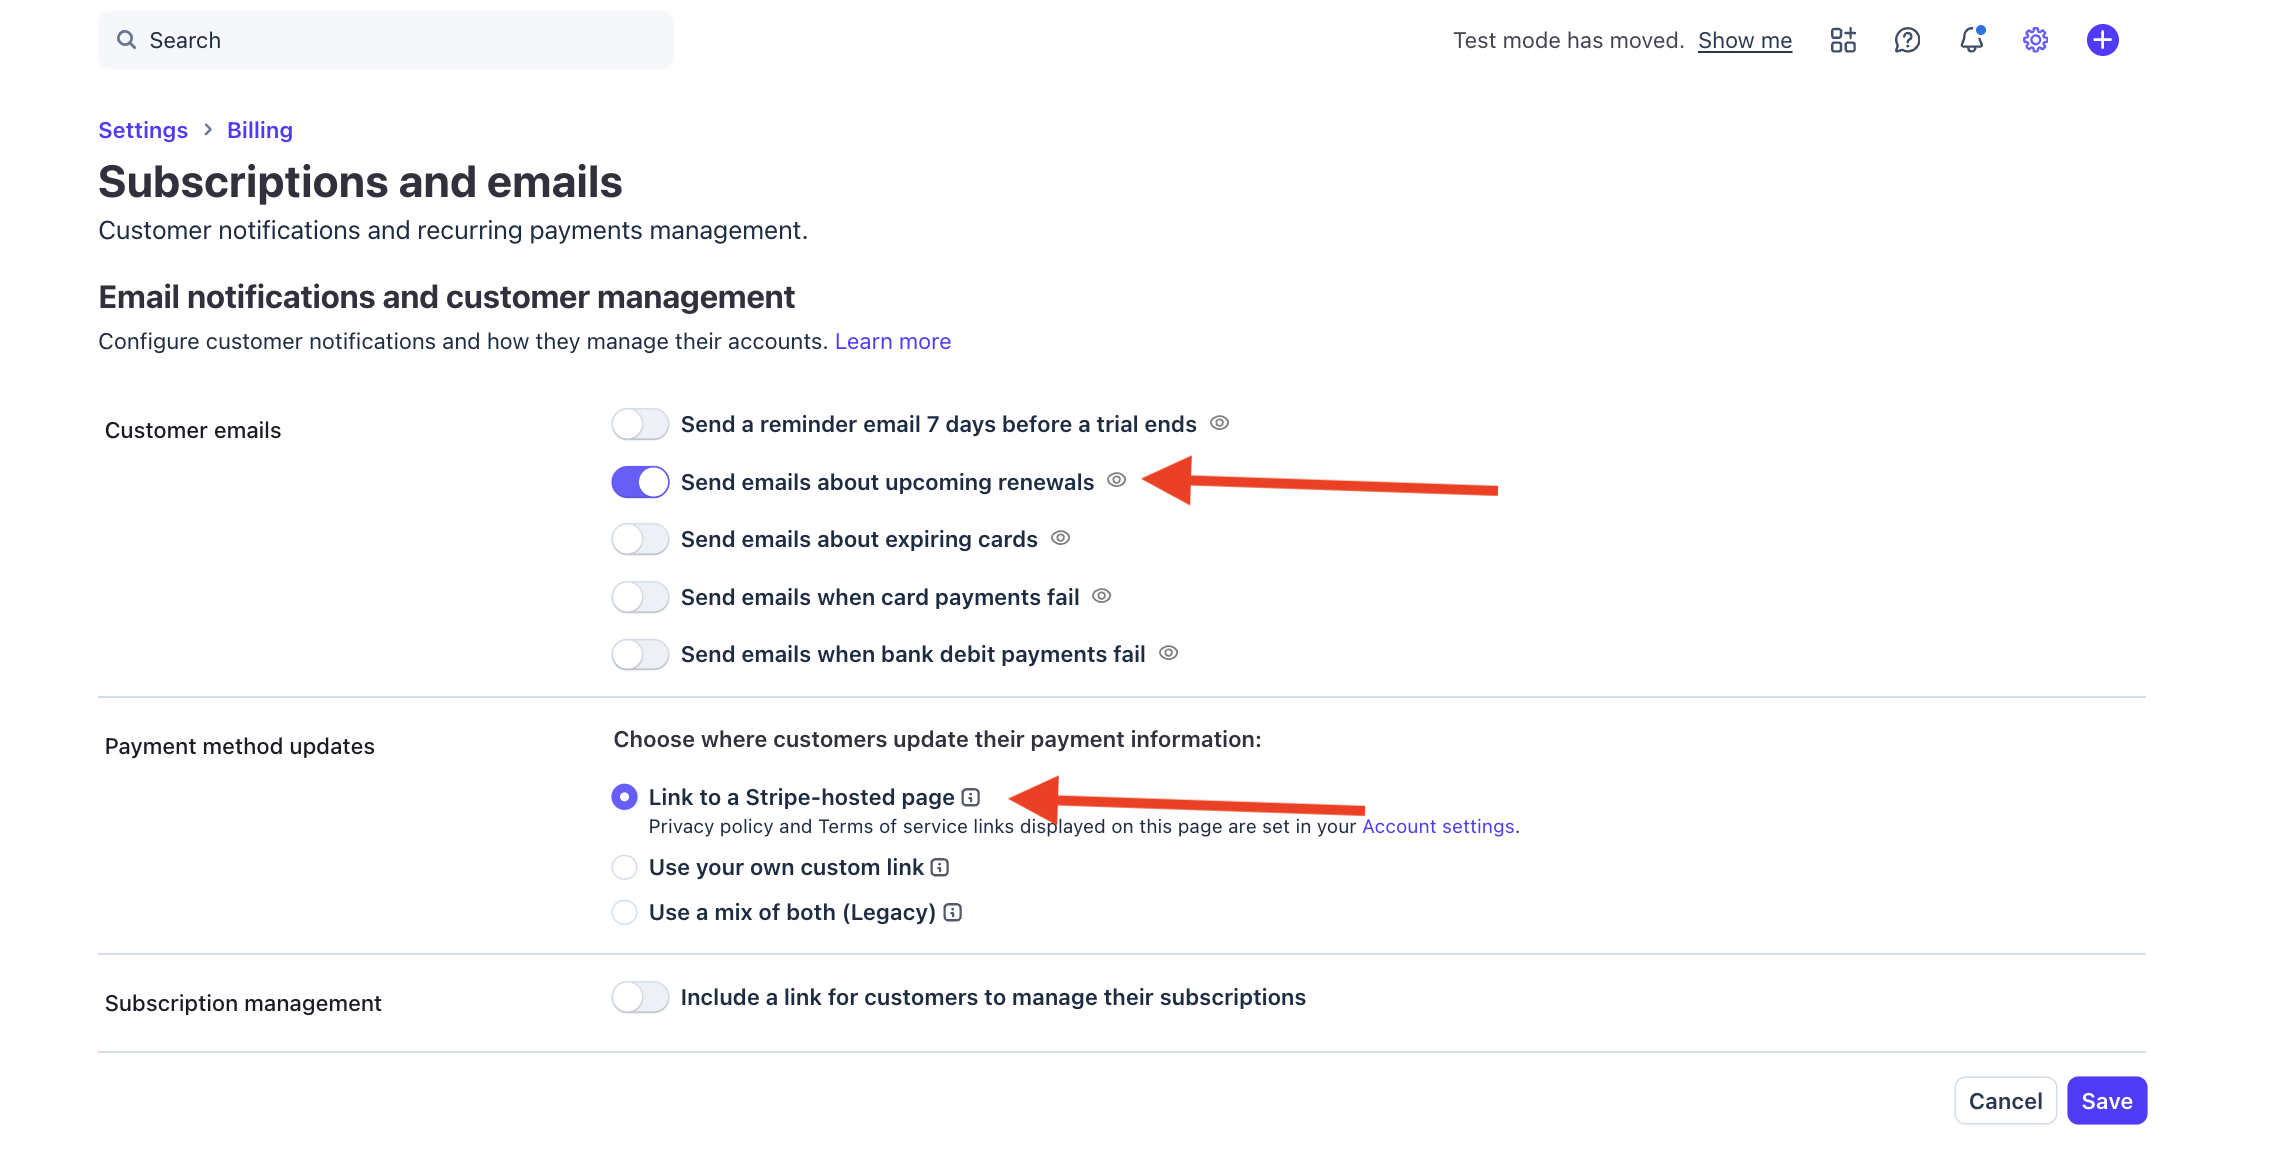
Task: Focus the Search field
Action: tap(385, 40)
